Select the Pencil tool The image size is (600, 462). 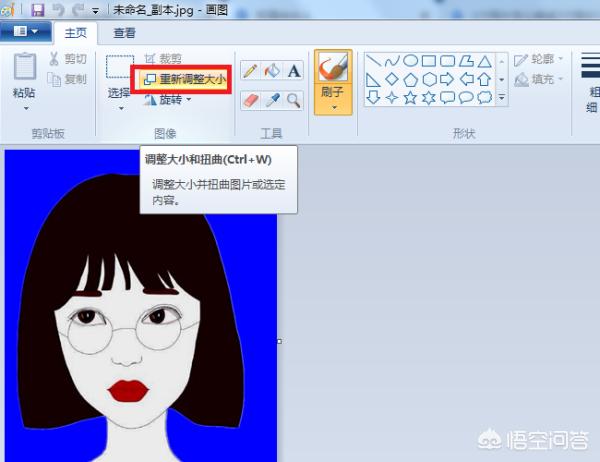pos(250,71)
